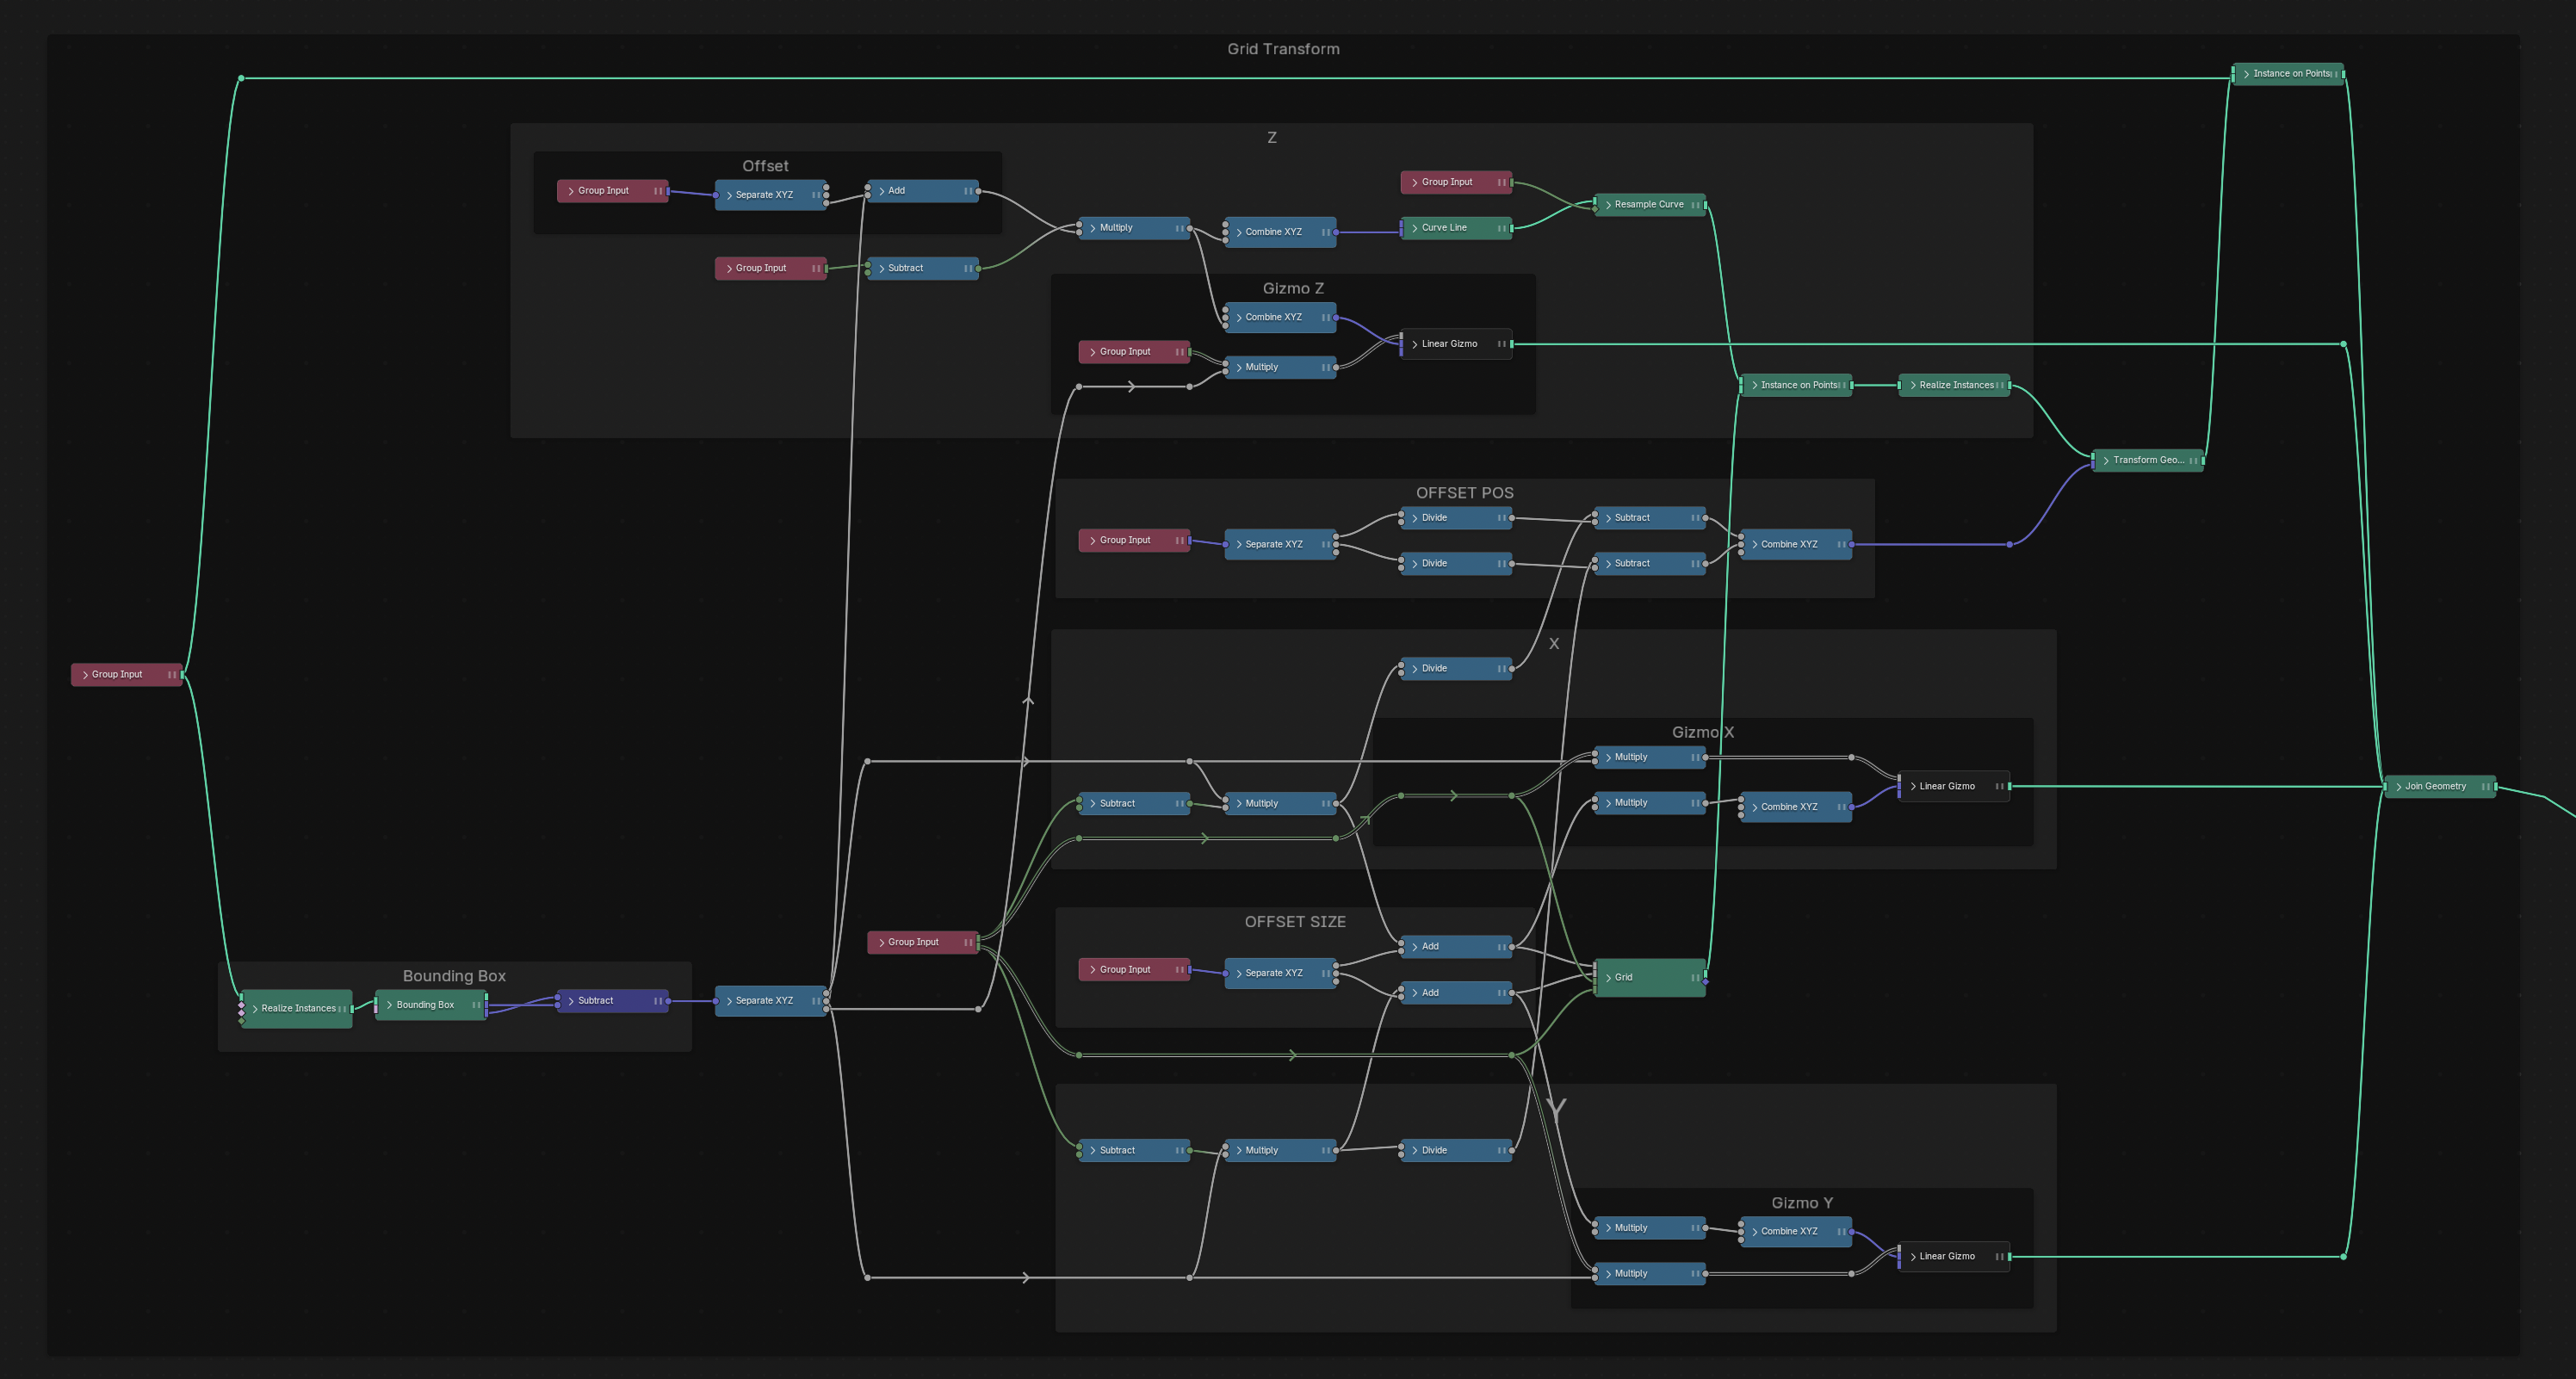Expand the Realize Instances chevron in Bounding Box frame
Screen dimensions: 2576x1379
255,1009
